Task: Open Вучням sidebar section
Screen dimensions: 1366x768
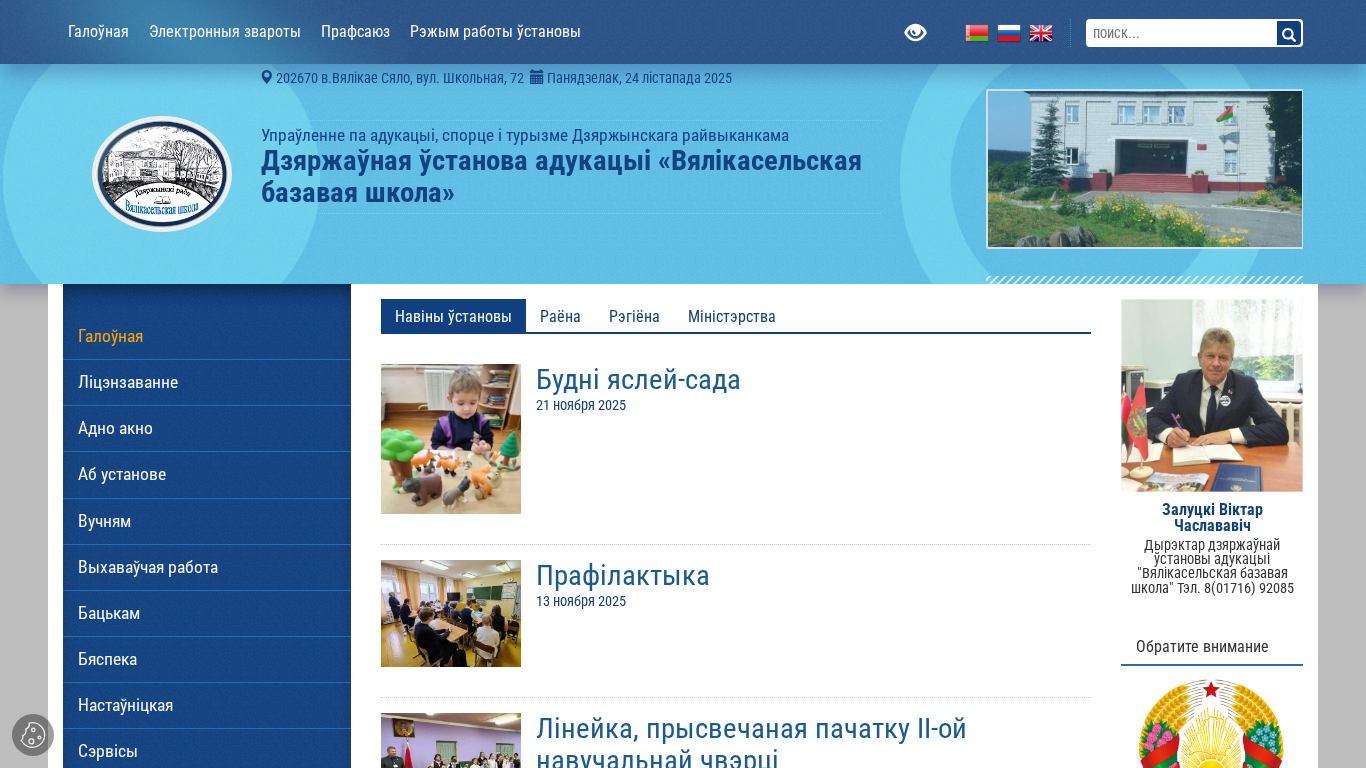Action: click(x=207, y=521)
